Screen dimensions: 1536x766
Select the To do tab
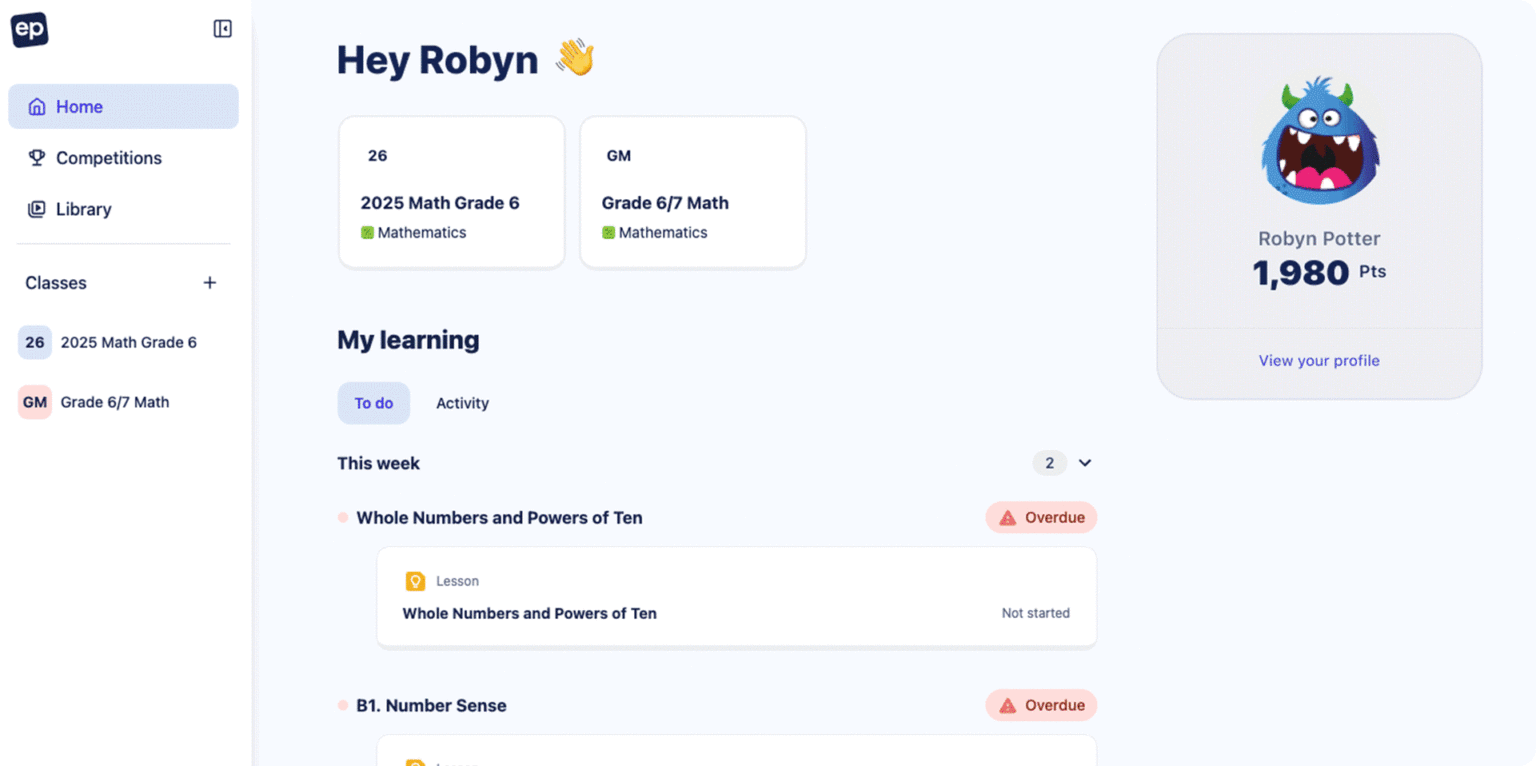click(373, 403)
